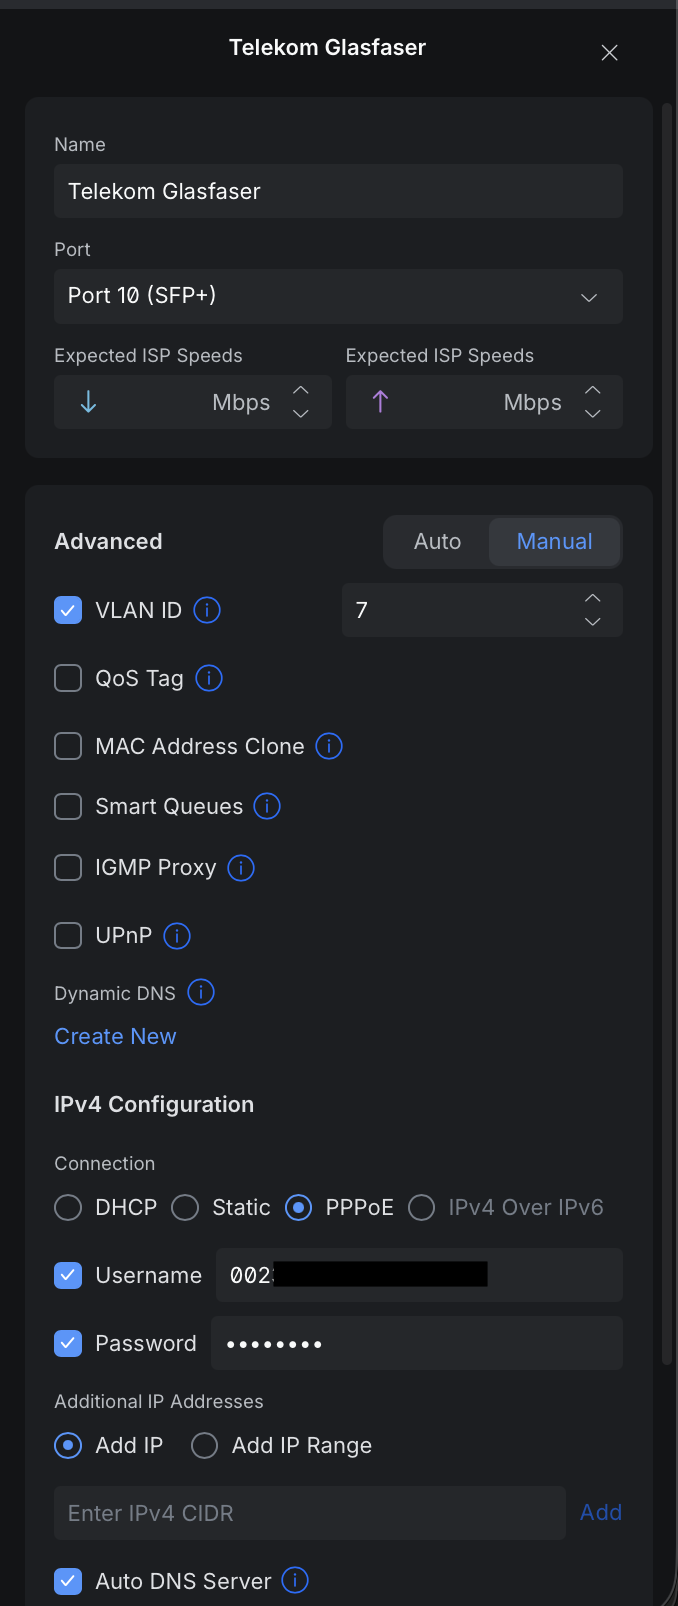Open the VLAN ID info tooltip
Image resolution: width=678 pixels, height=1606 pixels.
tap(206, 610)
